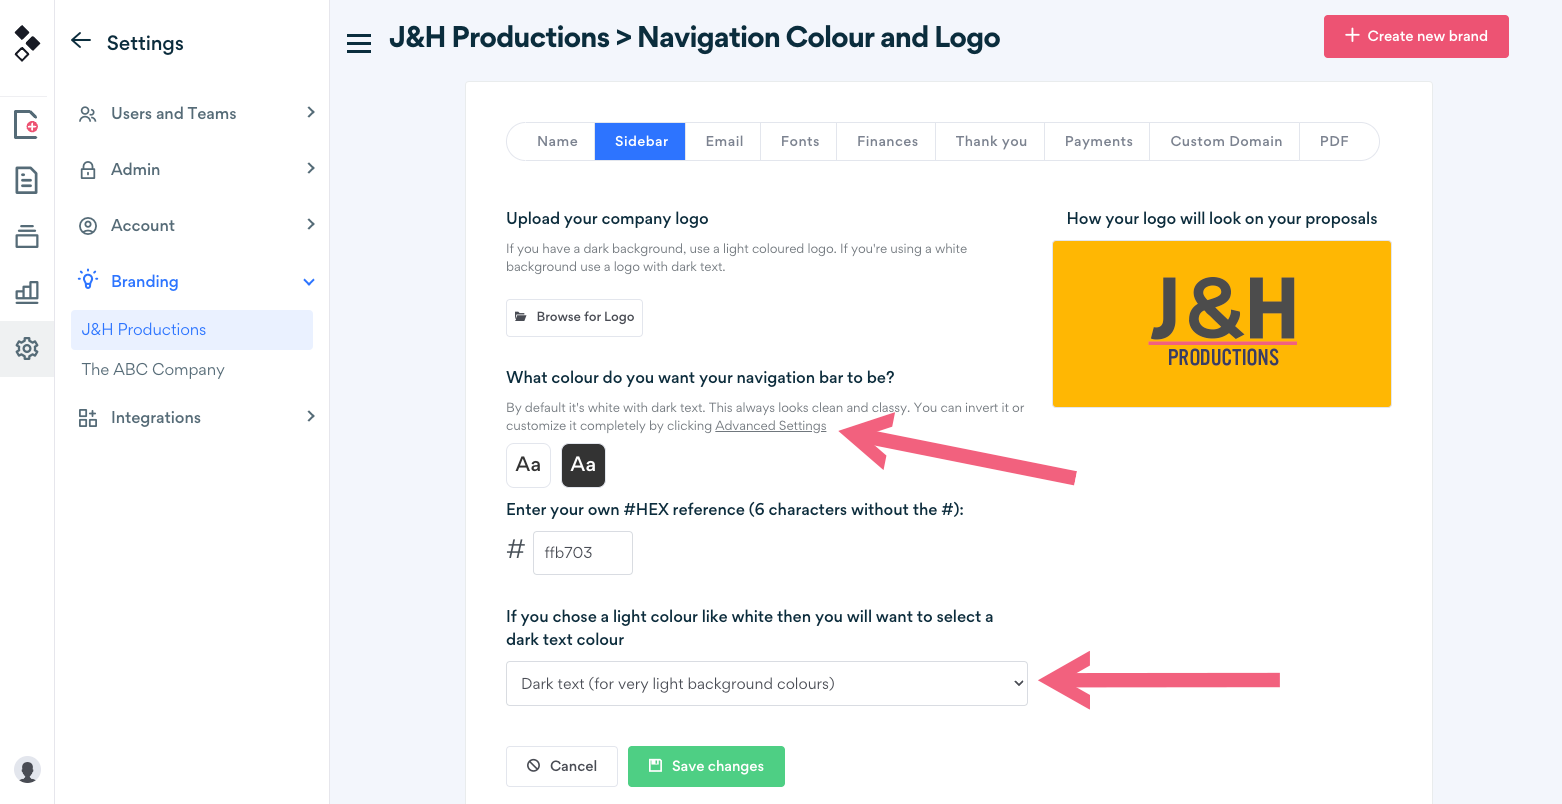Open the account menu via the avatar icon
The image size is (1562, 804).
coord(28,771)
